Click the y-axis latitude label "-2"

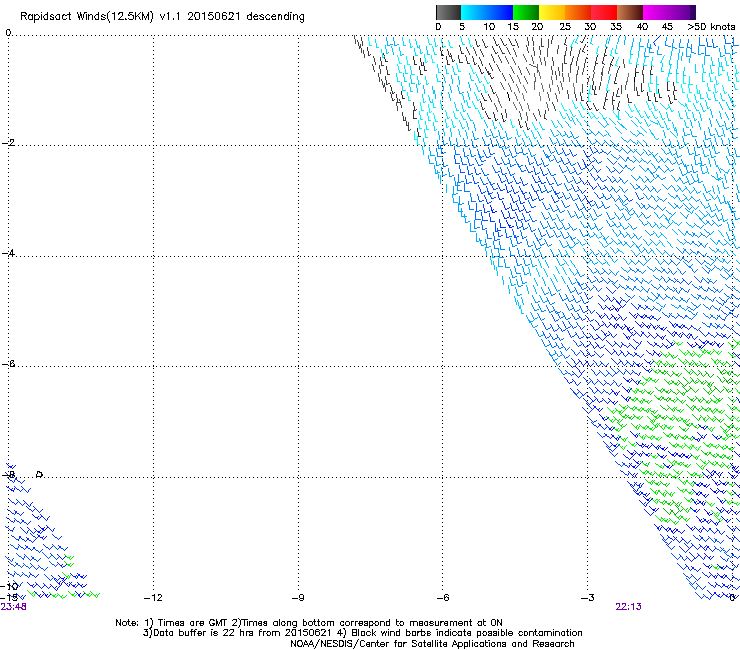(8, 143)
